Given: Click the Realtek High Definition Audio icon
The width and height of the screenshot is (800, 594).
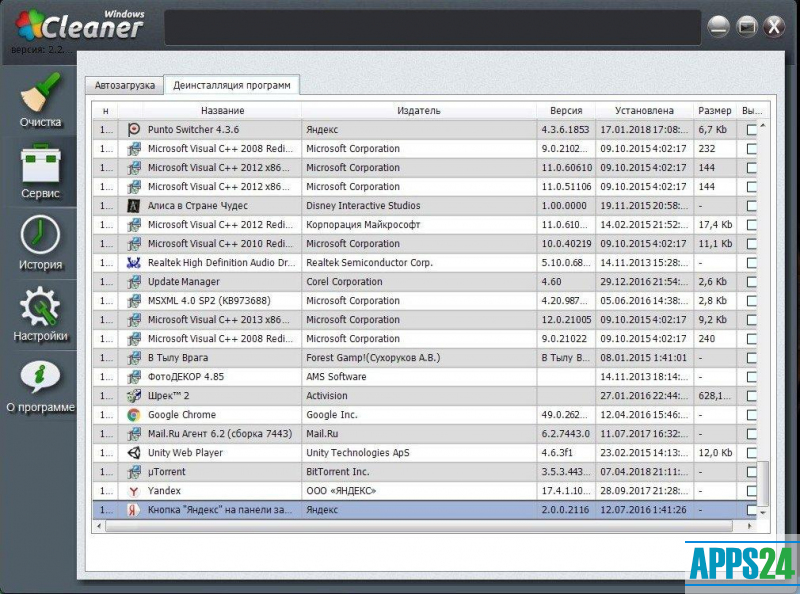Looking at the screenshot, I should click(x=134, y=263).
